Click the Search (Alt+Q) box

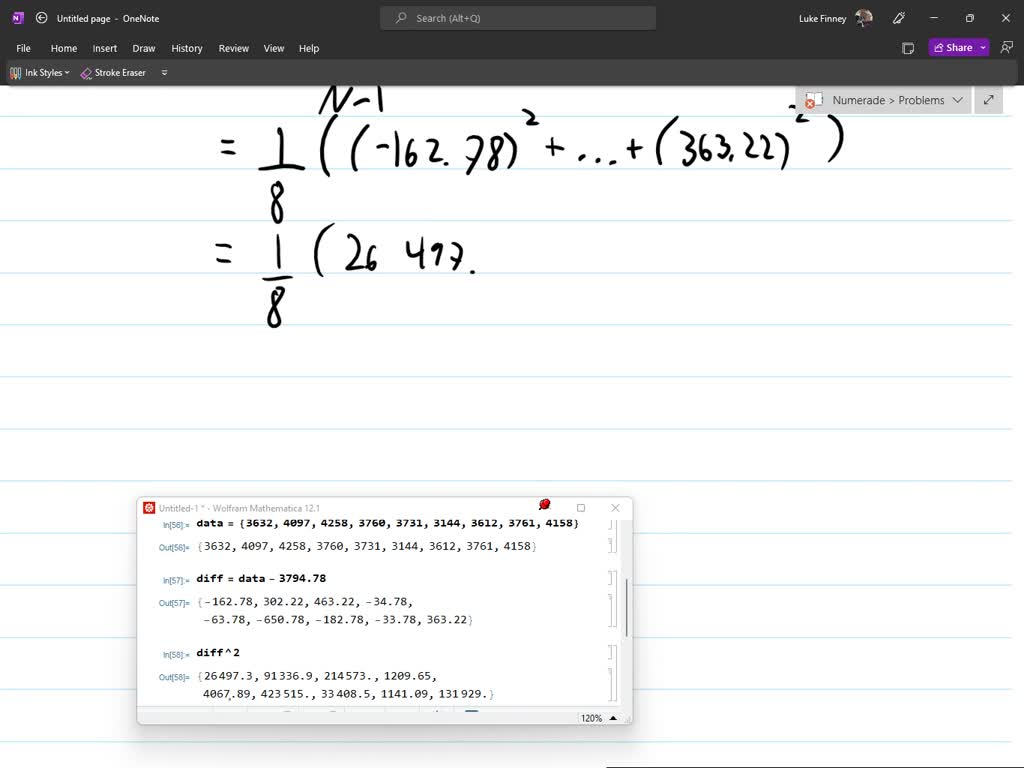(518, 18)
